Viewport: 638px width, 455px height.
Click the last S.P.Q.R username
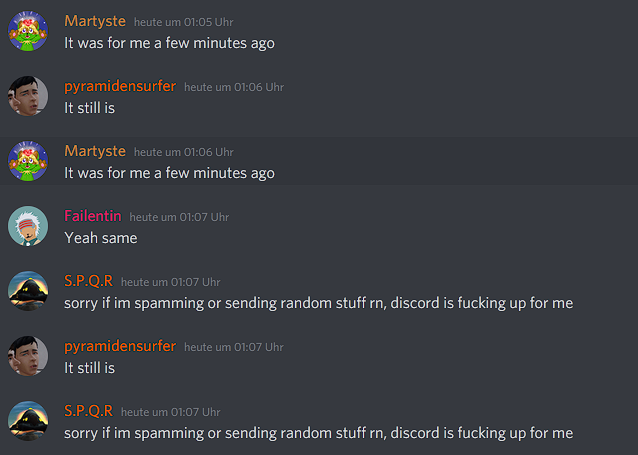(88, 411)
